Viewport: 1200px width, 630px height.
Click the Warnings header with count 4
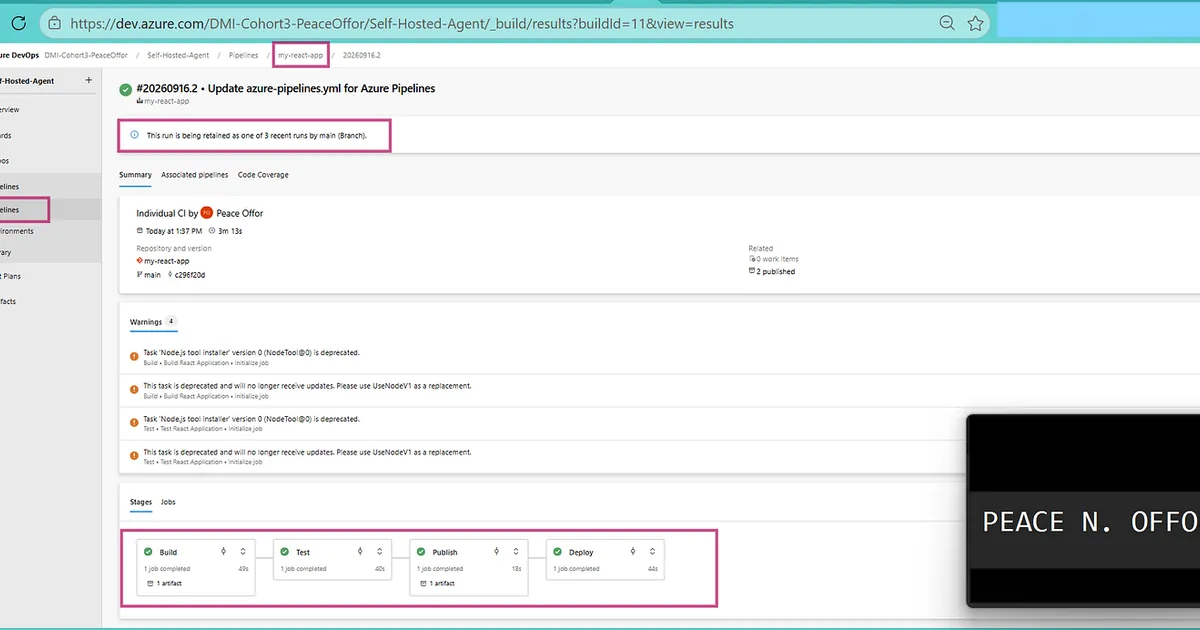[x=153, y=322]
